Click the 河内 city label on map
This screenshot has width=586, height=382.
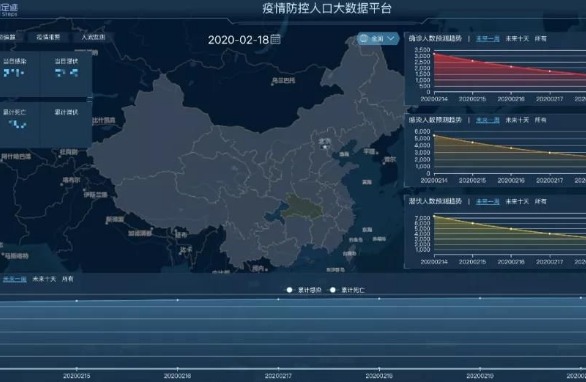pyautogui.click(x=259, y=268)
